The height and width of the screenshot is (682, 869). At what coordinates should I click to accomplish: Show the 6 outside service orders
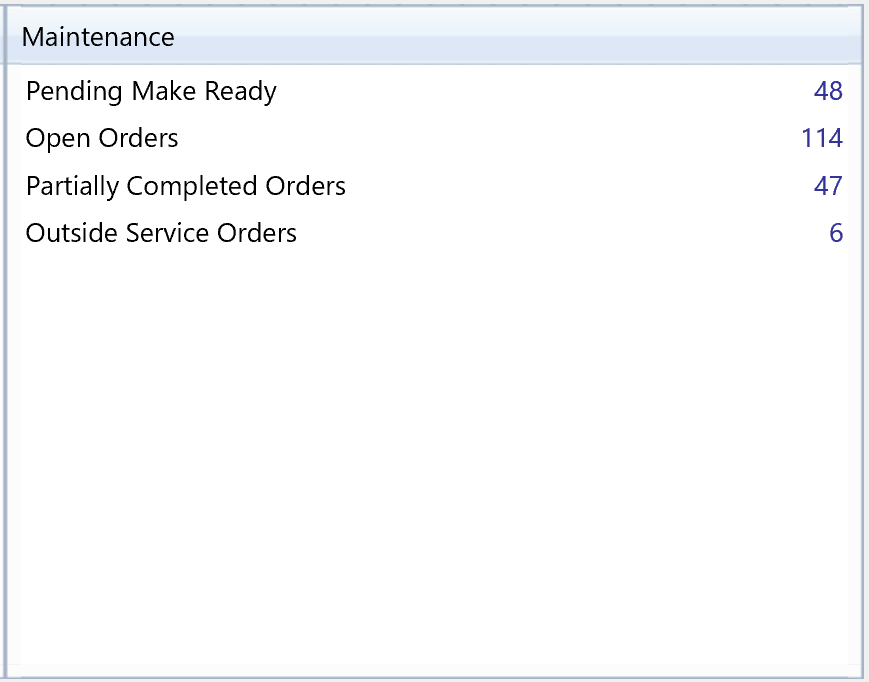835,233
